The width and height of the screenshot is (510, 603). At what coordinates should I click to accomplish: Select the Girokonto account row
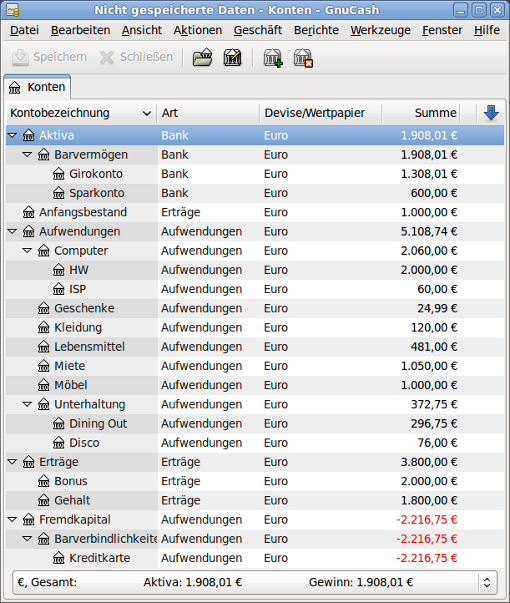click(x=255, y=174)
